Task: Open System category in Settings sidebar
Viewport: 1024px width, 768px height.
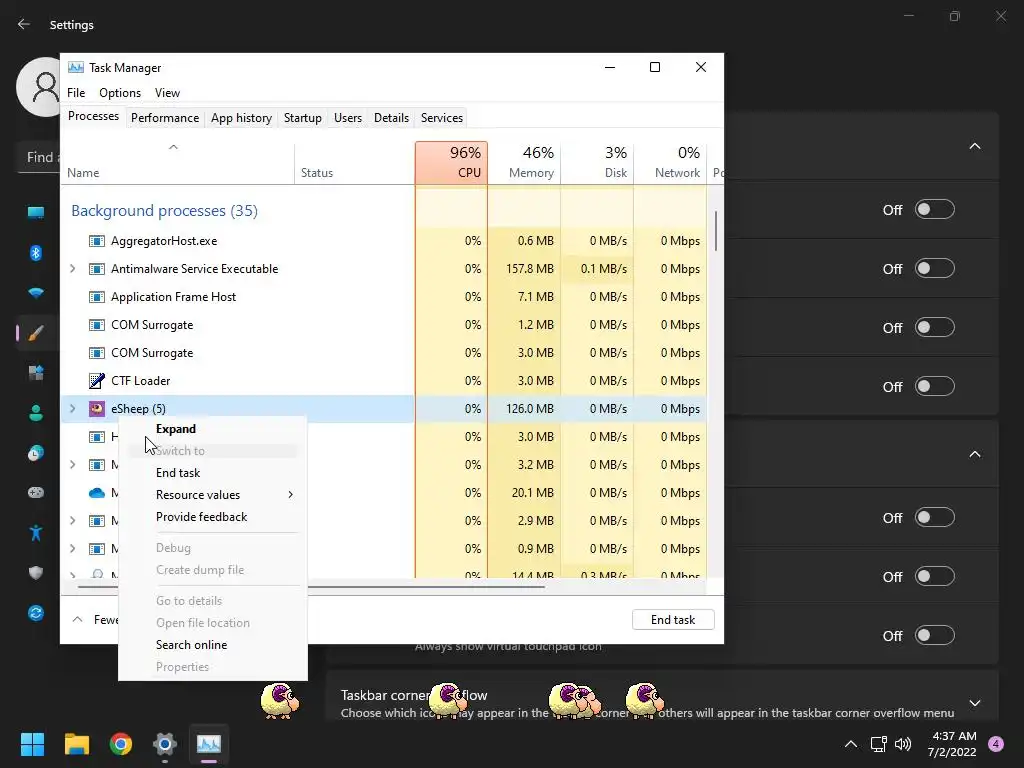Action: pos(36,212)
